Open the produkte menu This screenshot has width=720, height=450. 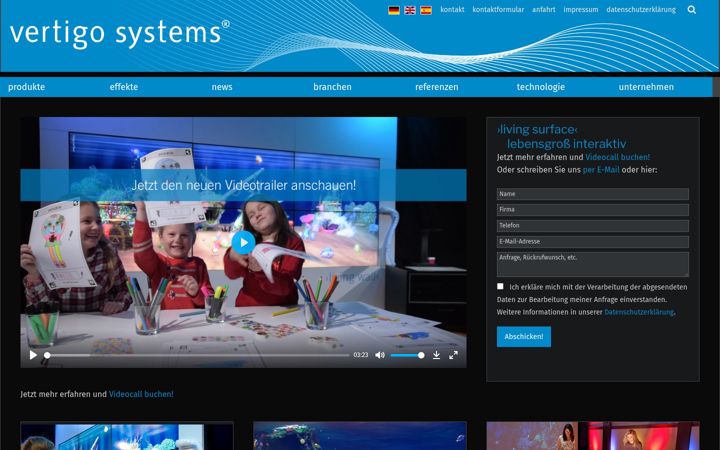(27, 87)
